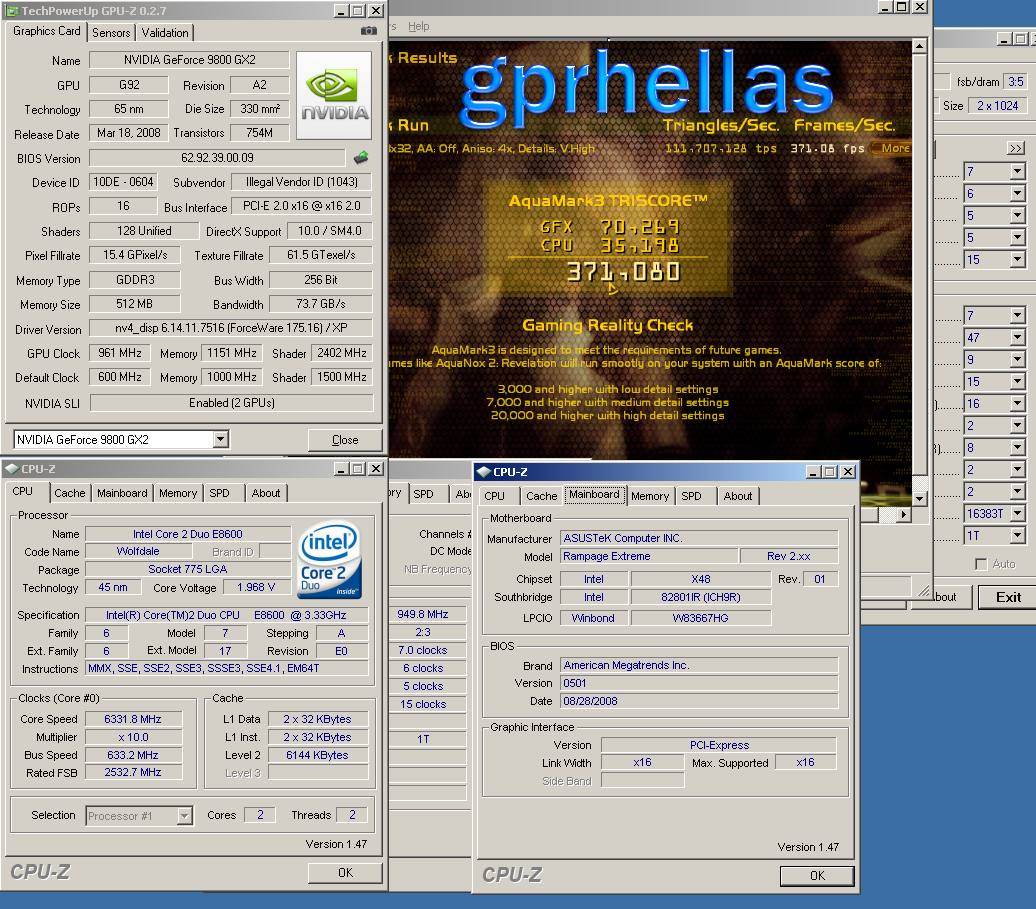Click the front CPU-Z Mainboard window title icon

pyautogui.click(x=484, y=472)
